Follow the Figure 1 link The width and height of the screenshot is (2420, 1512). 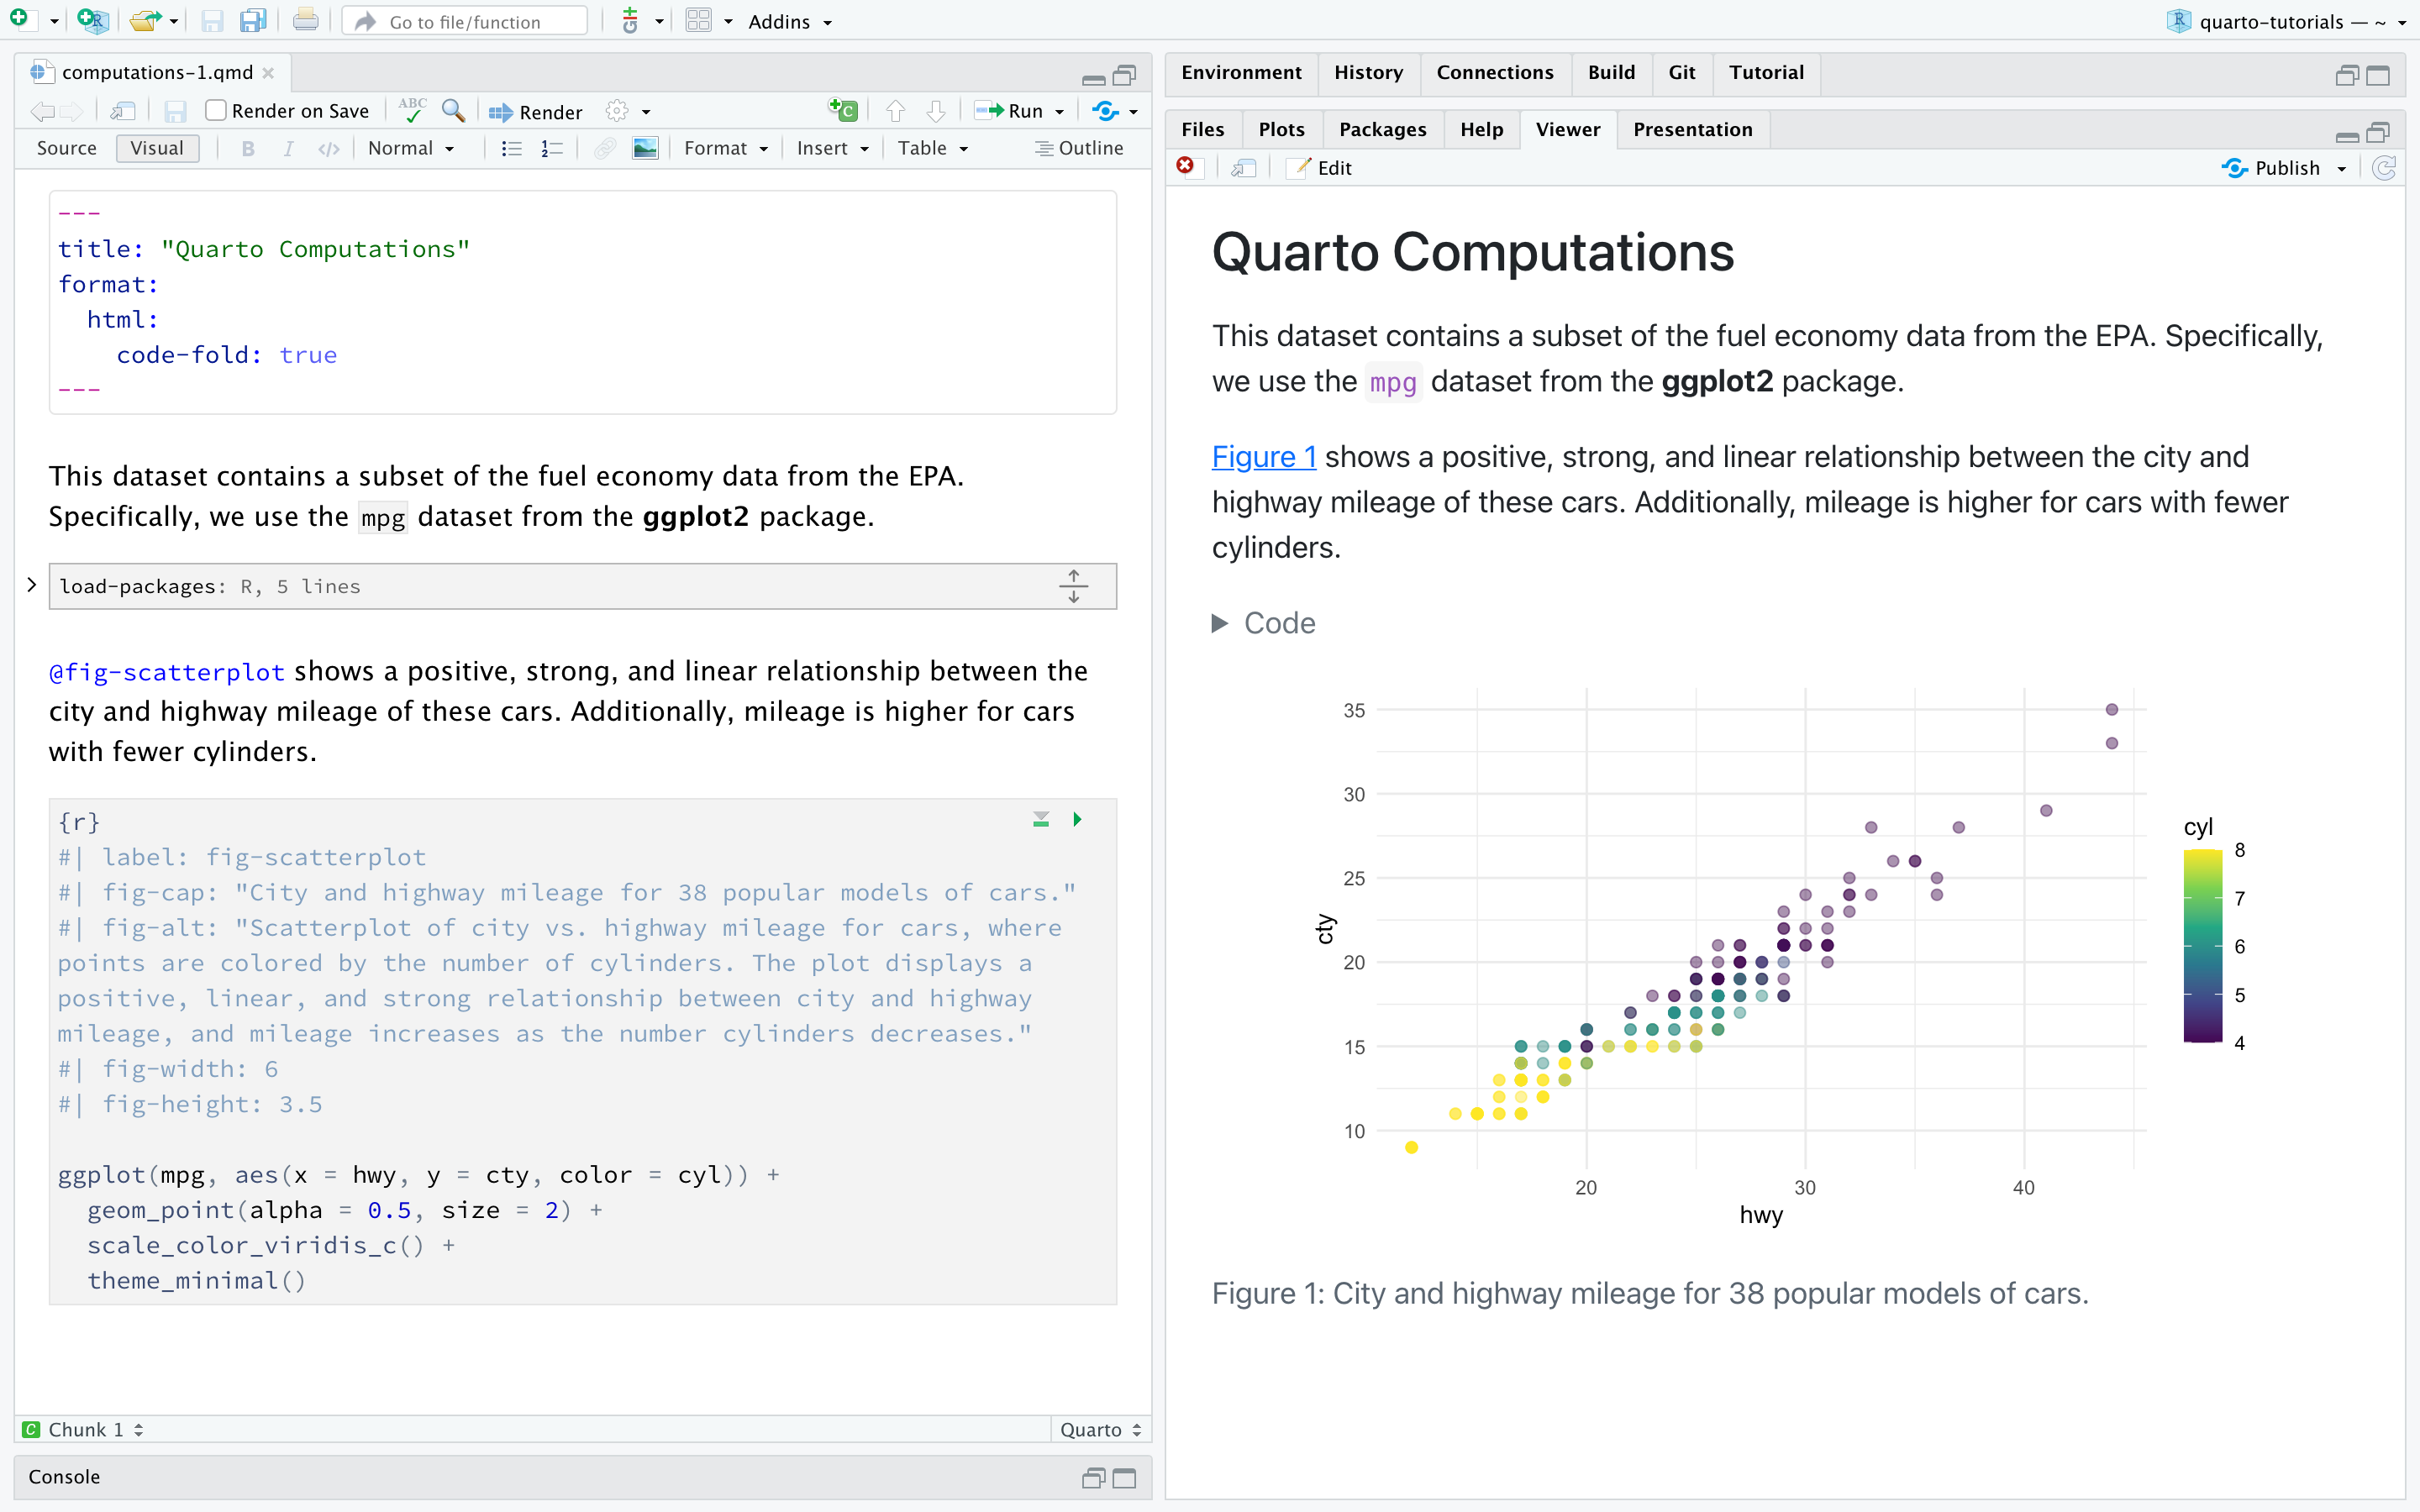pos(1263,456)
